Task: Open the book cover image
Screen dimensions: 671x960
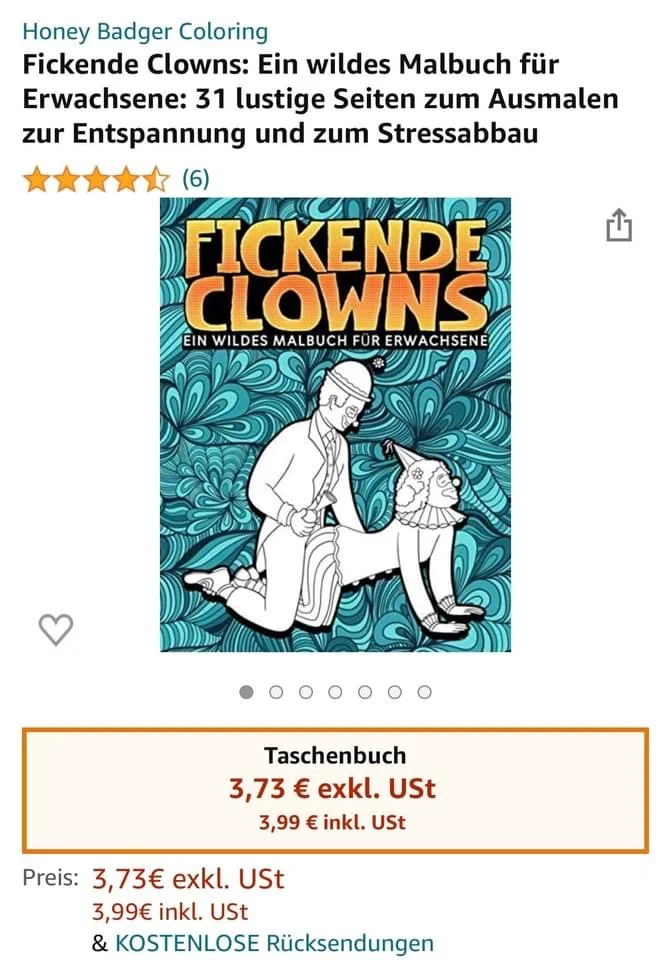Action: coord(335,424)
